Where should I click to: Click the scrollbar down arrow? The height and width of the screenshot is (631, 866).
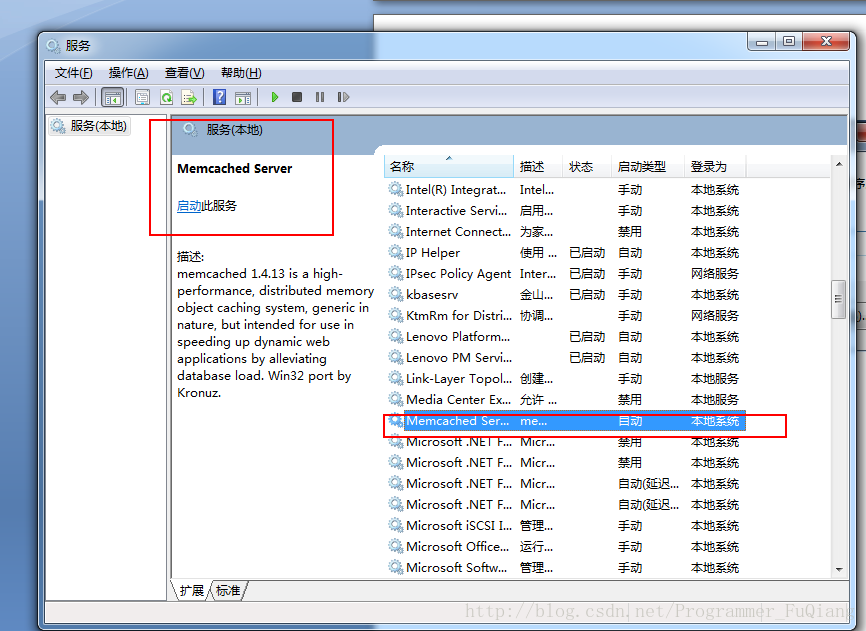tap(839, 569)
